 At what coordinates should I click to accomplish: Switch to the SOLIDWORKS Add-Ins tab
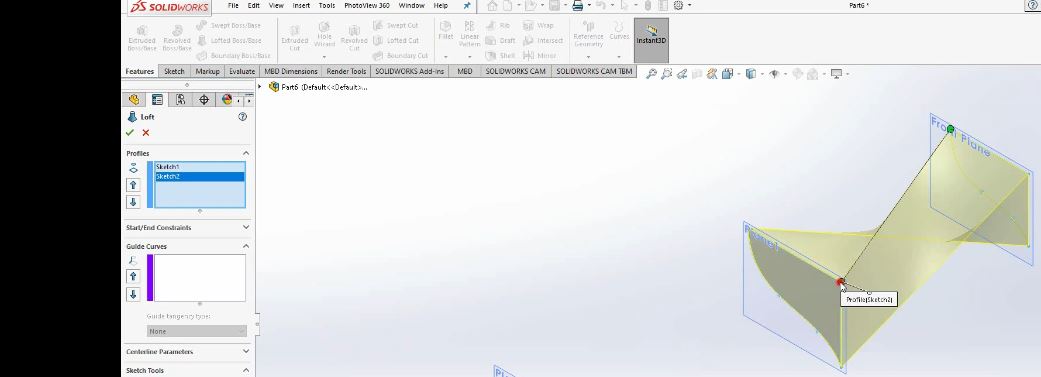(410, 71)
